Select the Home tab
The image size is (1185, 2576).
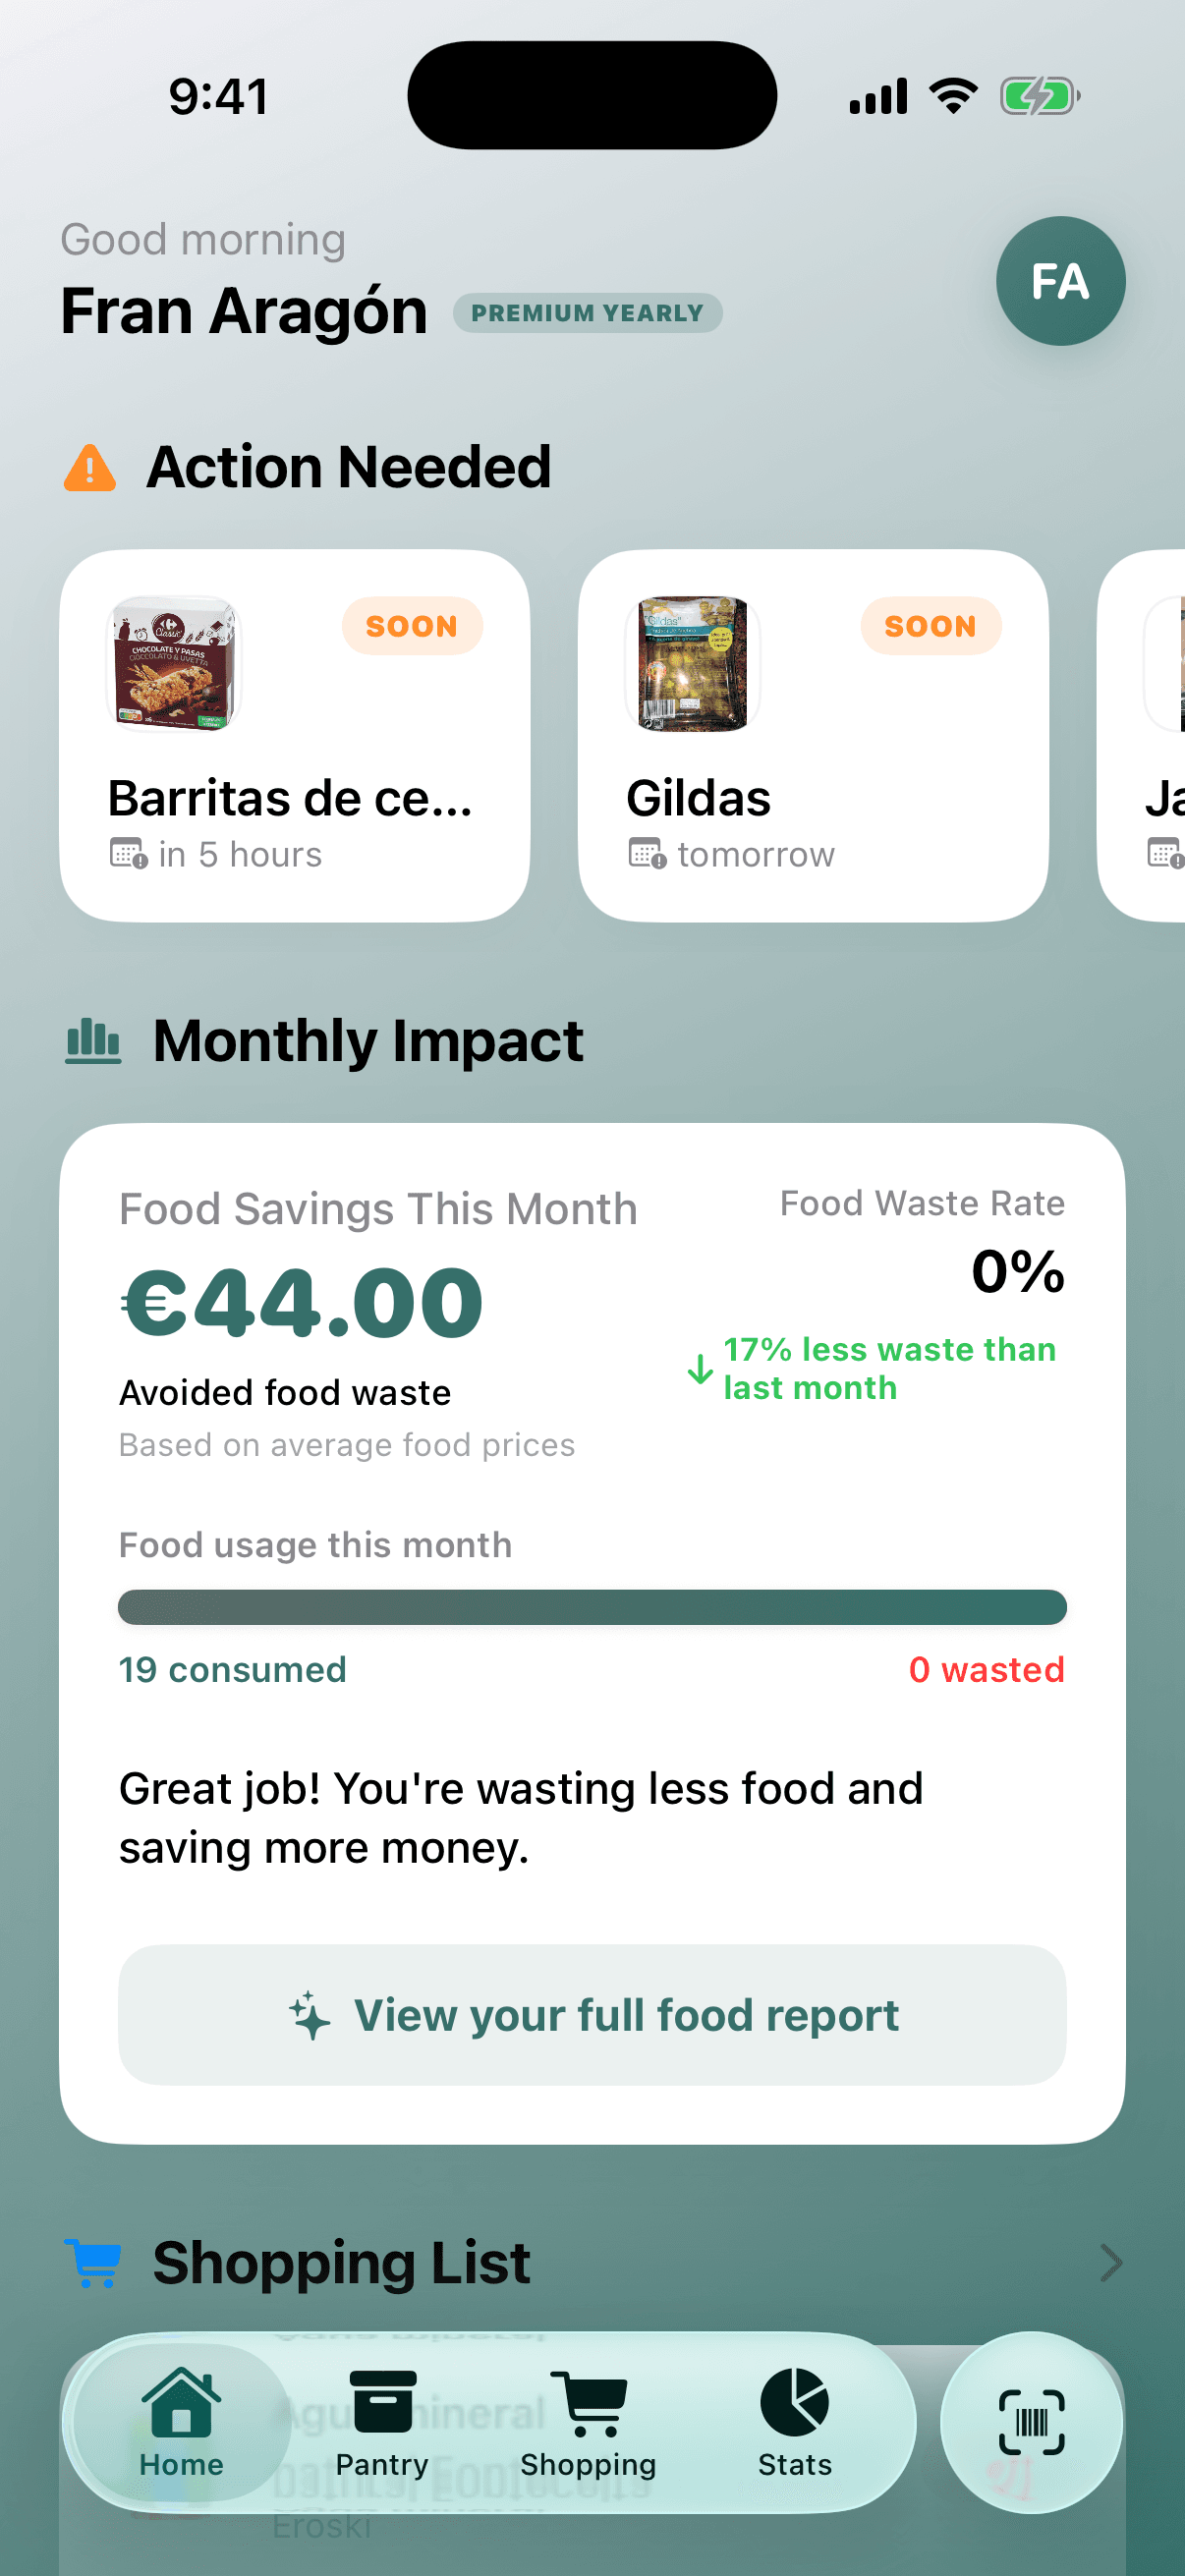pyautogui.click(x=181, y=2421)
